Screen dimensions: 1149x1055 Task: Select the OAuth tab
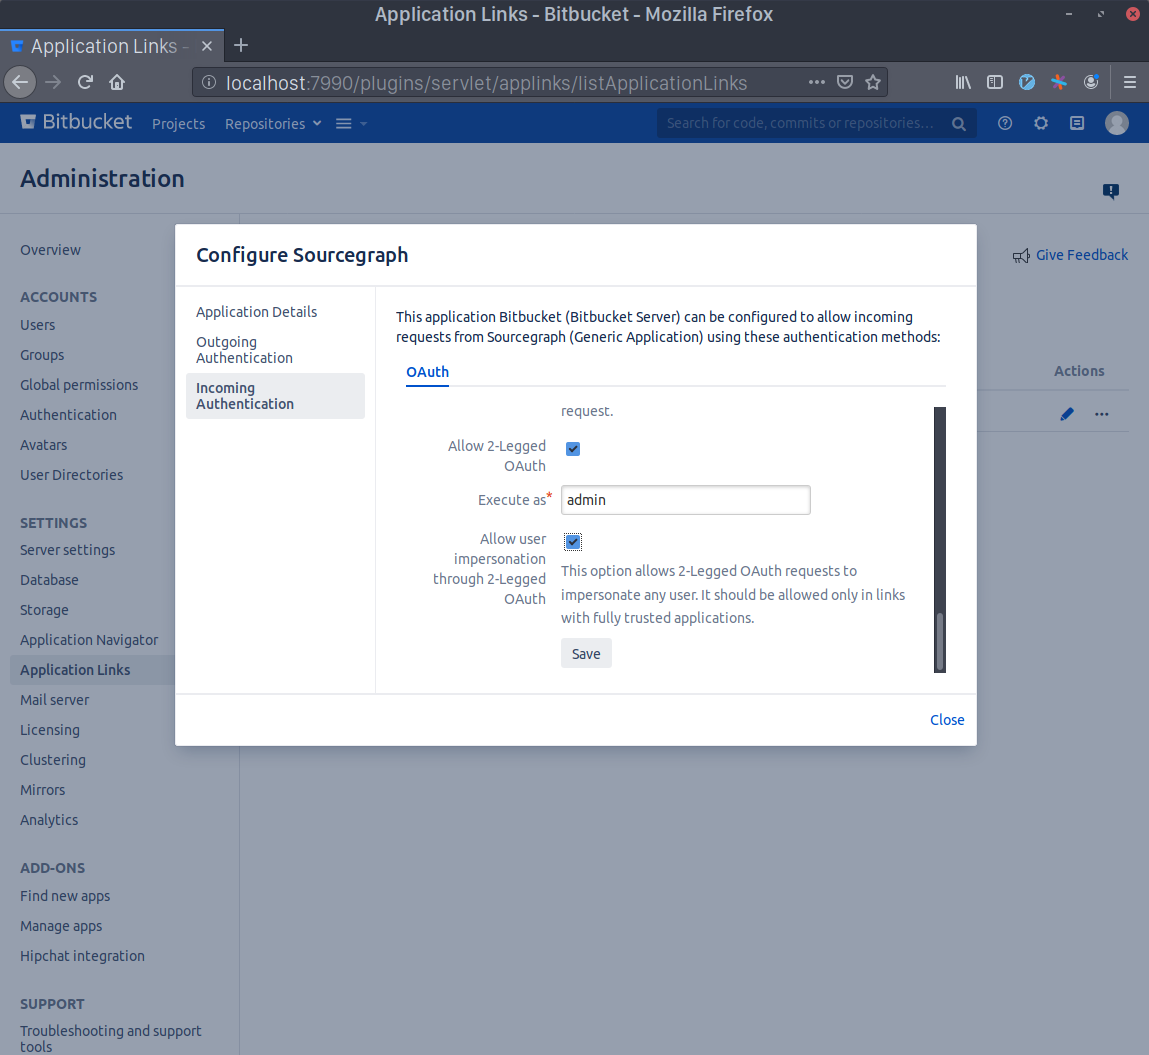pyautogui.click(x=427, y=371)
